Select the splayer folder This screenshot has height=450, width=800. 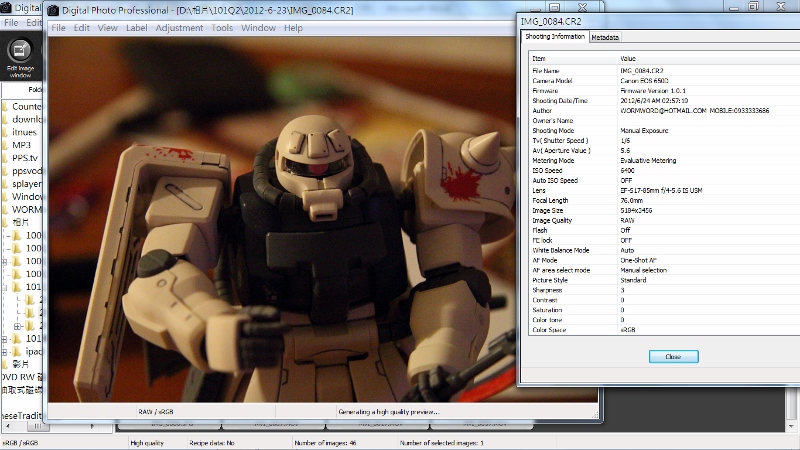pyautogui.click(x=27, y=184)
